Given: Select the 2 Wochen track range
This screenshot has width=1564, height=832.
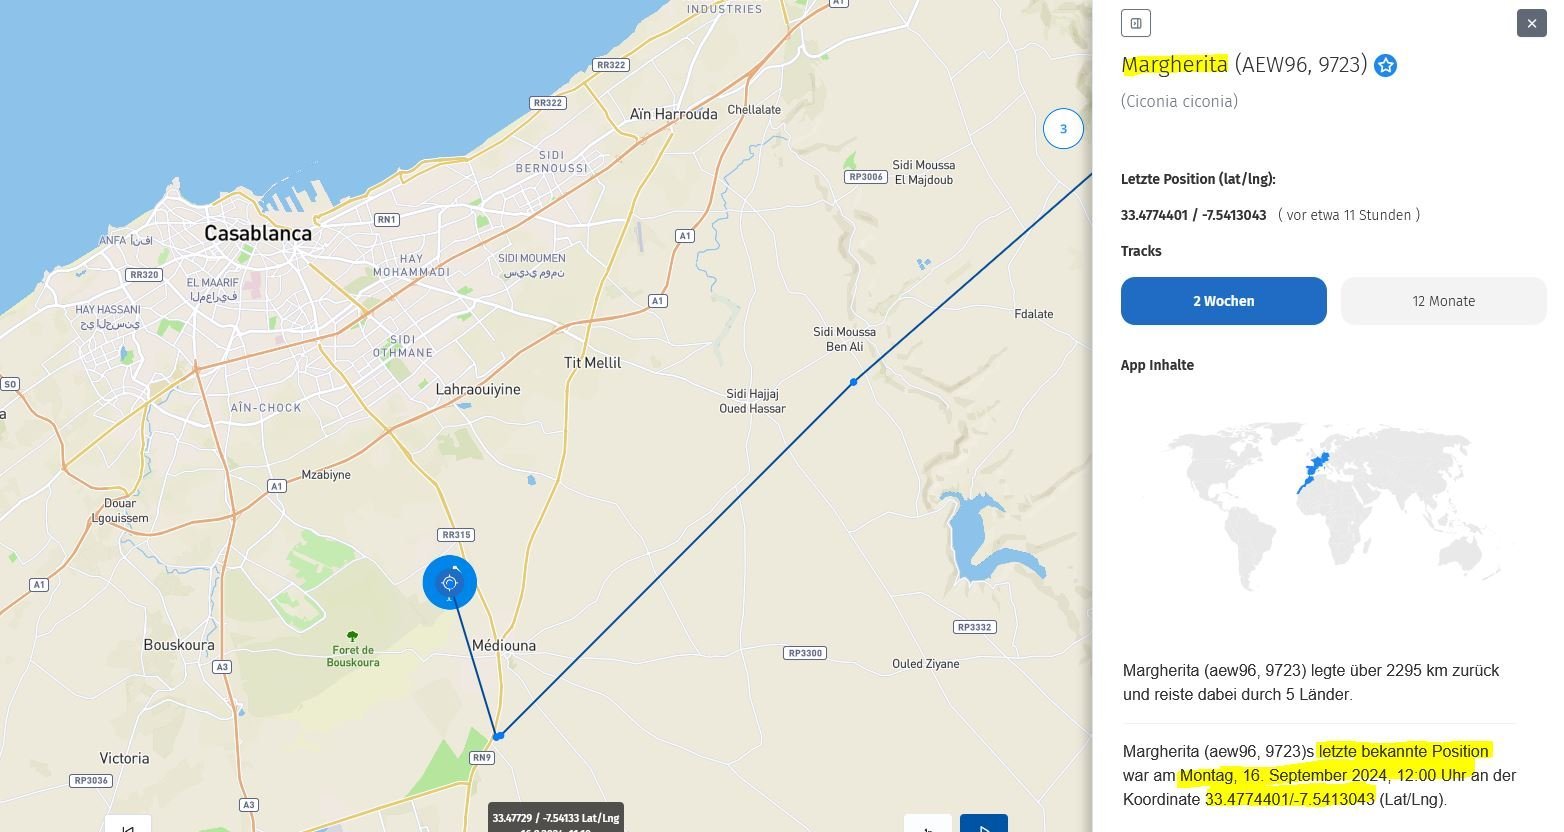Looking at the screenshot, I should pyautogui.click(x=1223, y=301).
